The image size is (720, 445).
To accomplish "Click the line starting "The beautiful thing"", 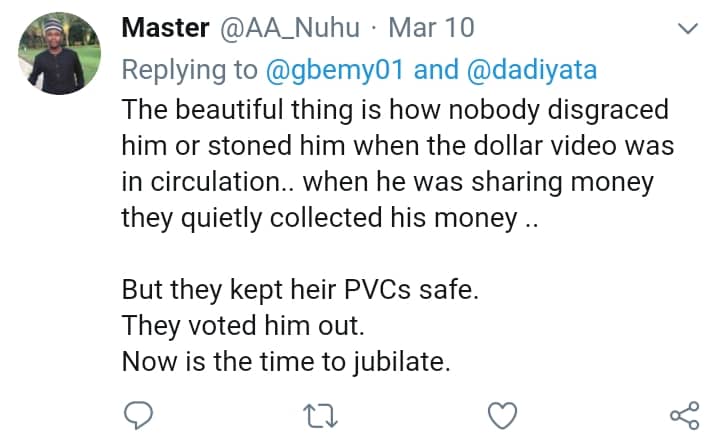I will click(394, 108).
